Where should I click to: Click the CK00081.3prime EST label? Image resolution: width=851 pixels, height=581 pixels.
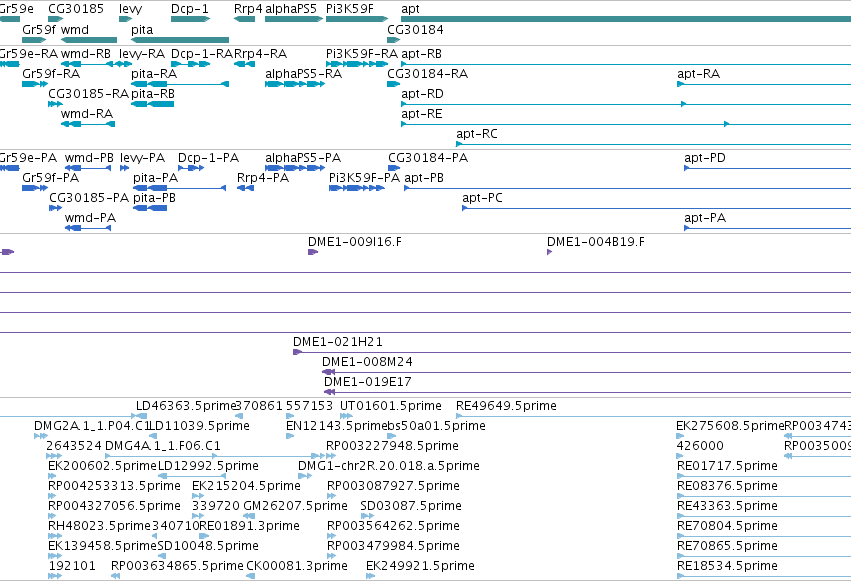tap(297, 566)
